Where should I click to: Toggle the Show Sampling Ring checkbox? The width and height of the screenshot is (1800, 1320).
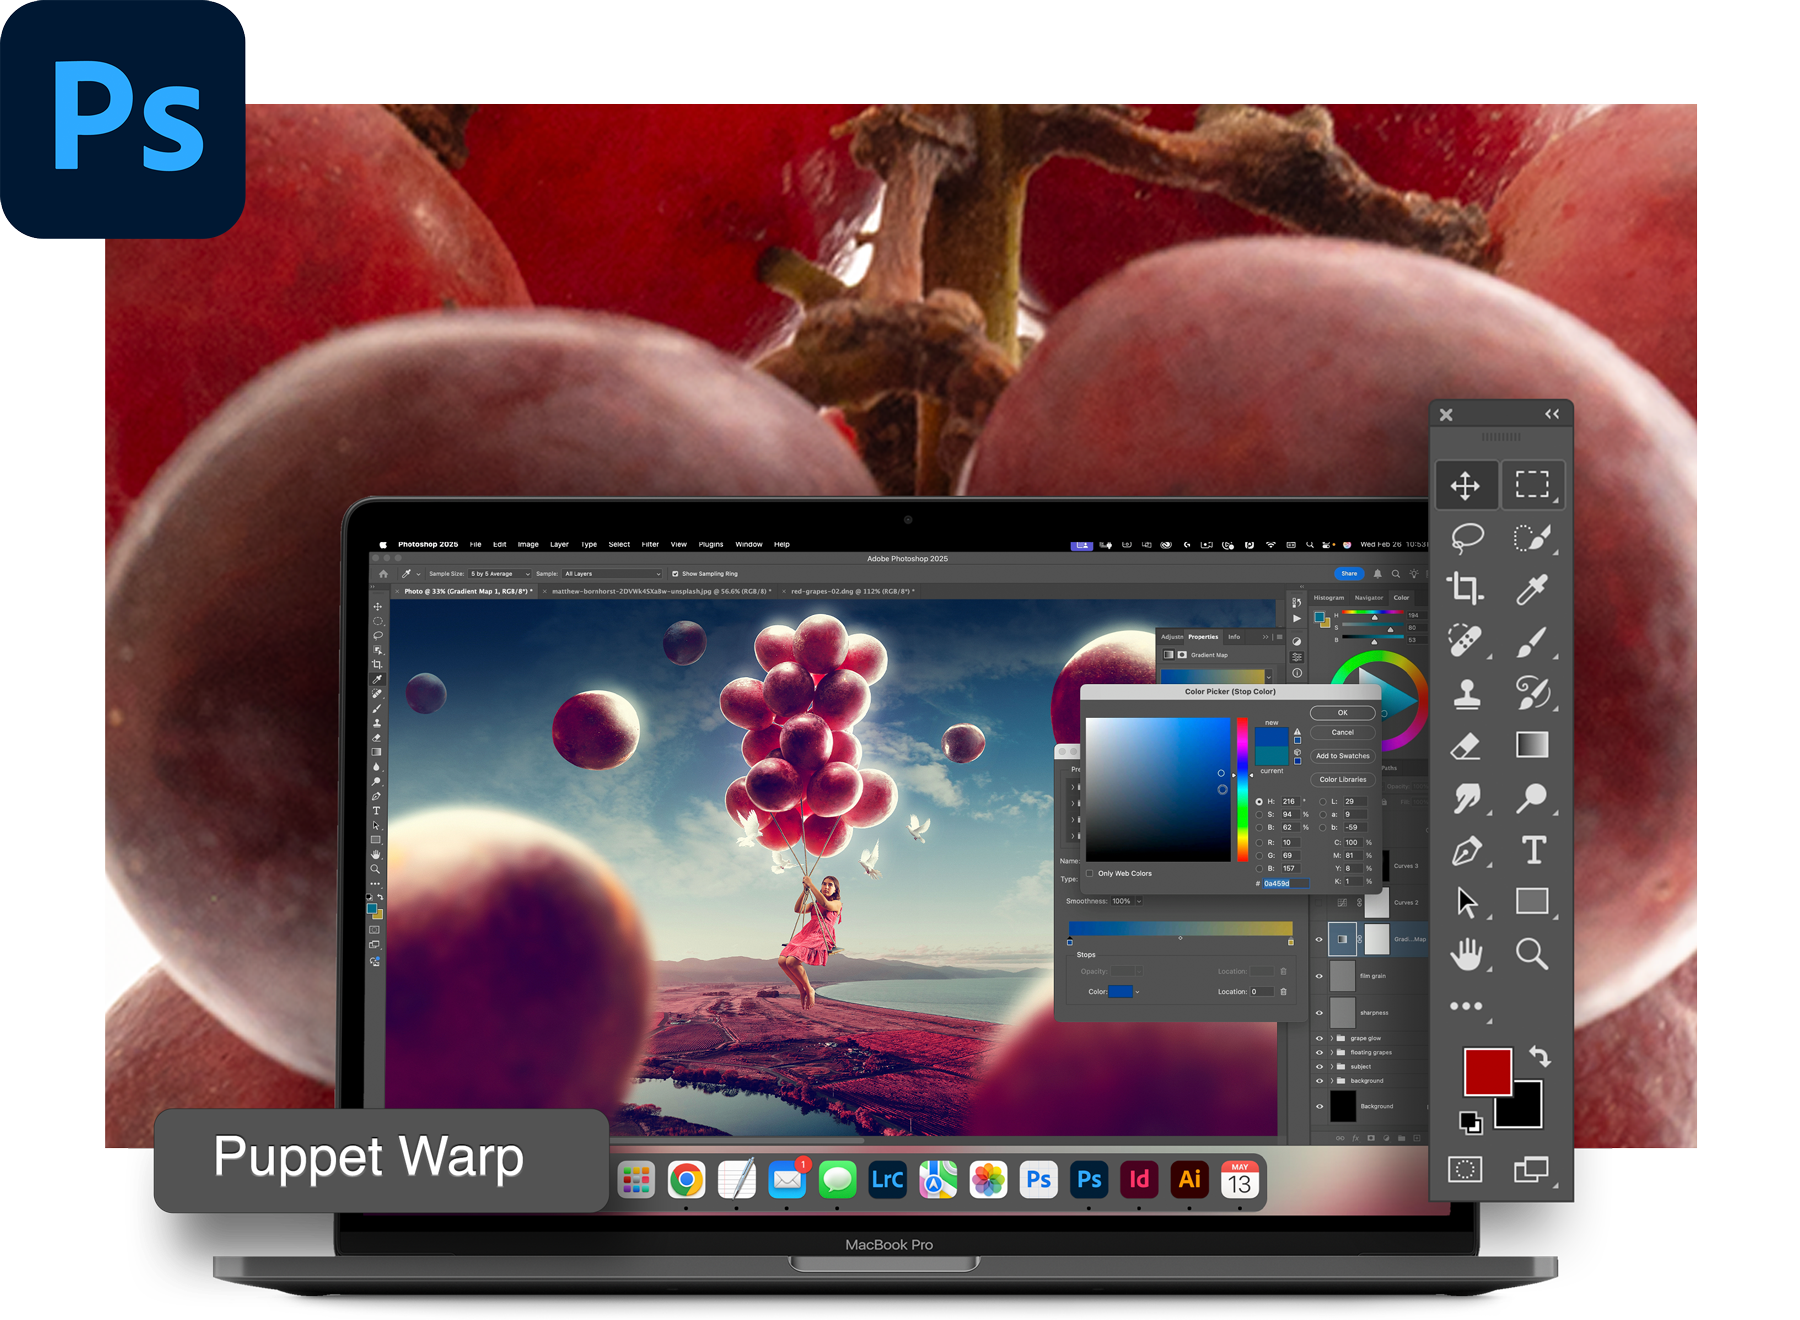pyautogui.click(x=675, y=574)
